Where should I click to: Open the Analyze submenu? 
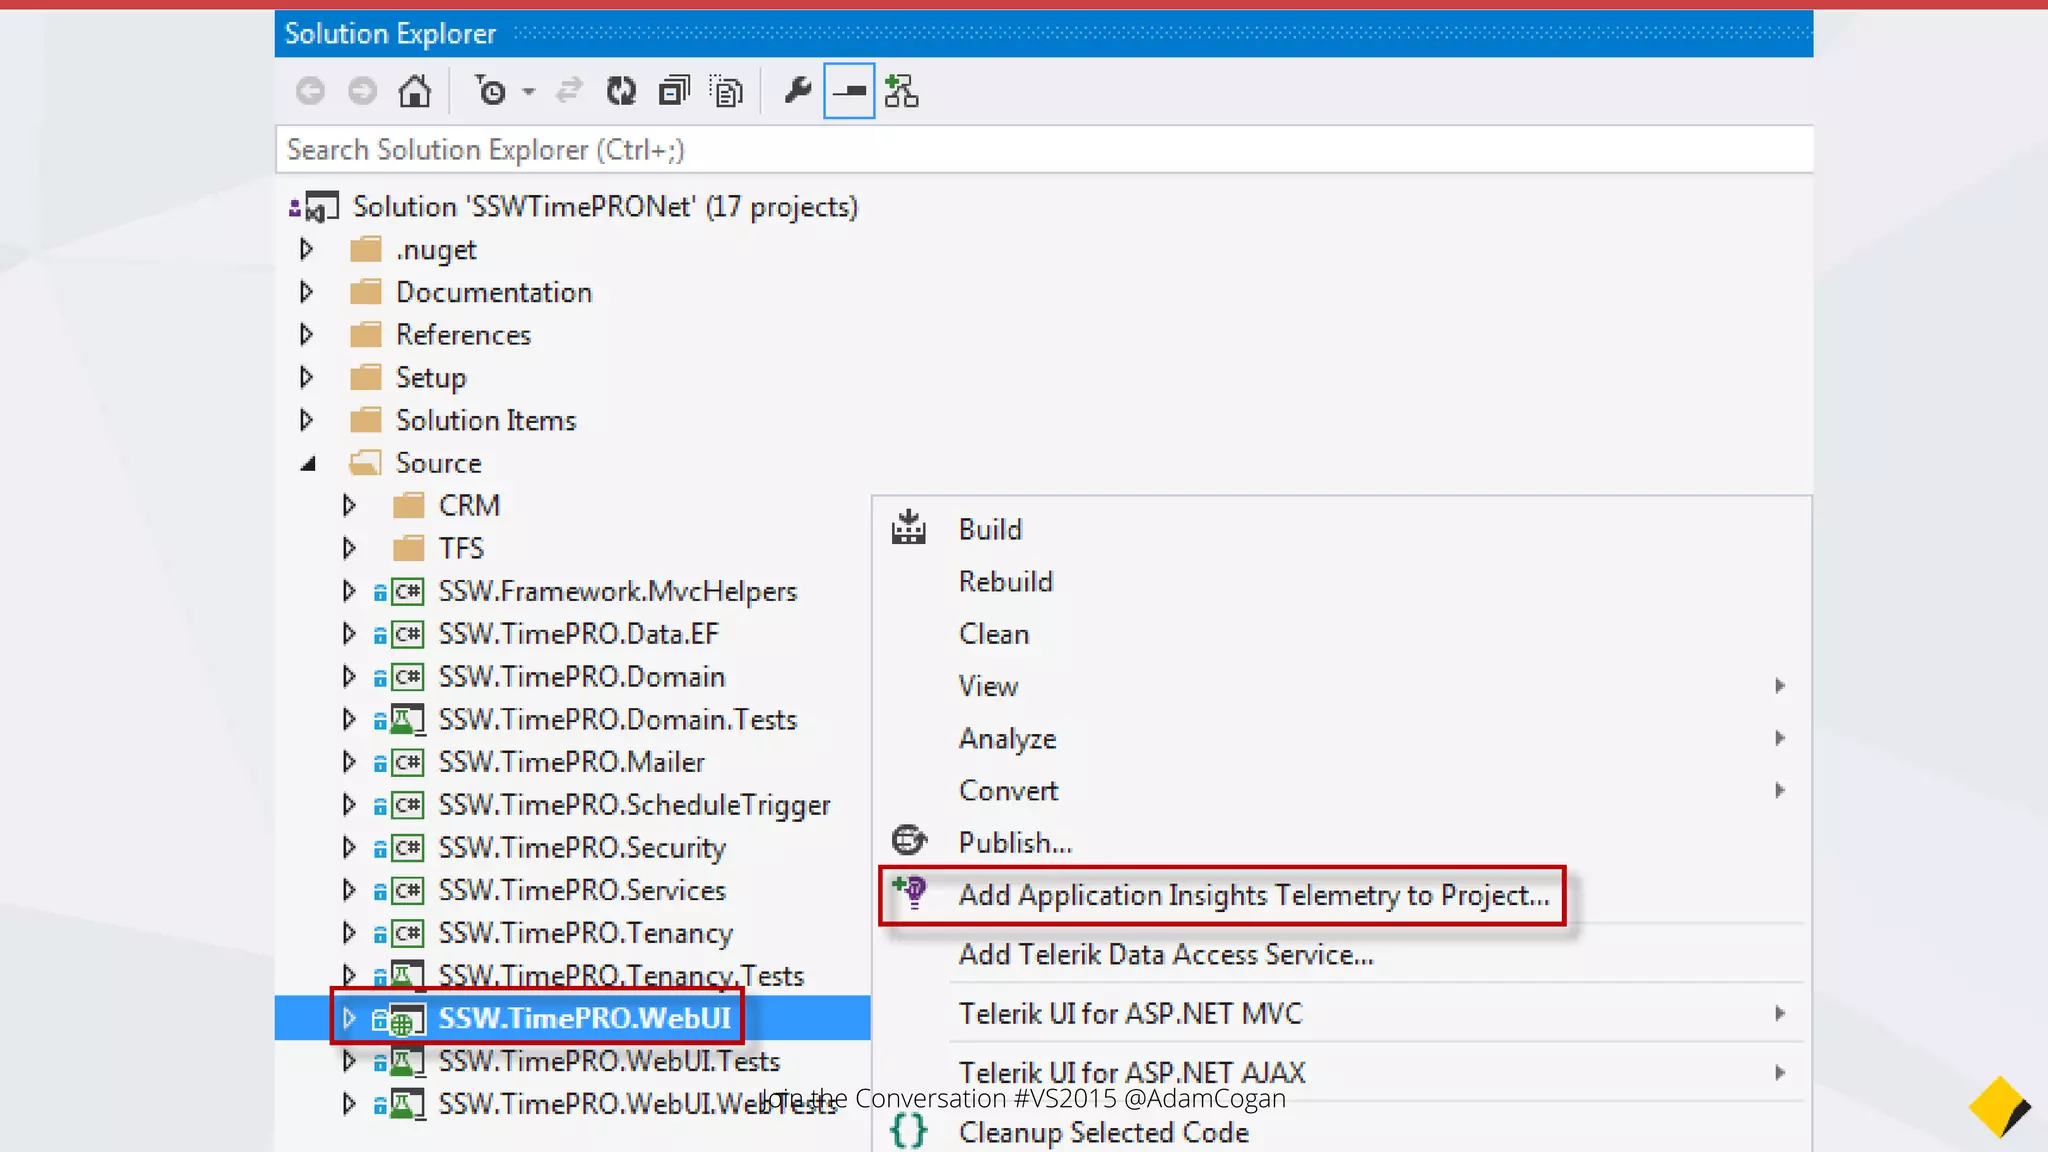(x=1007, y=738)
